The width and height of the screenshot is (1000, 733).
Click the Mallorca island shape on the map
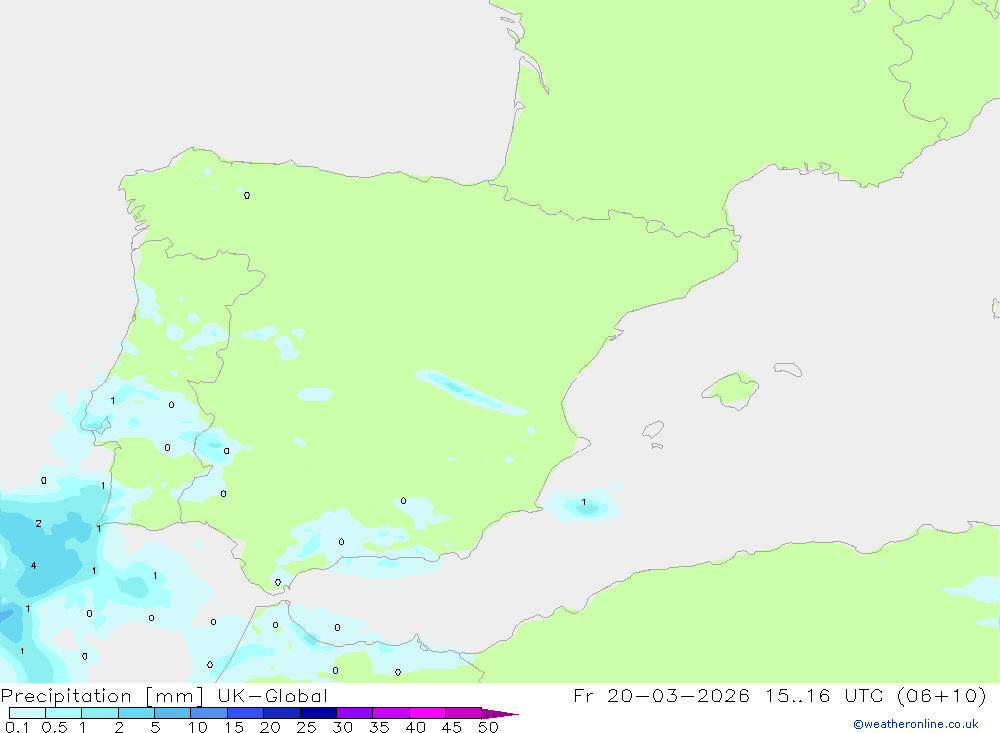730,389
